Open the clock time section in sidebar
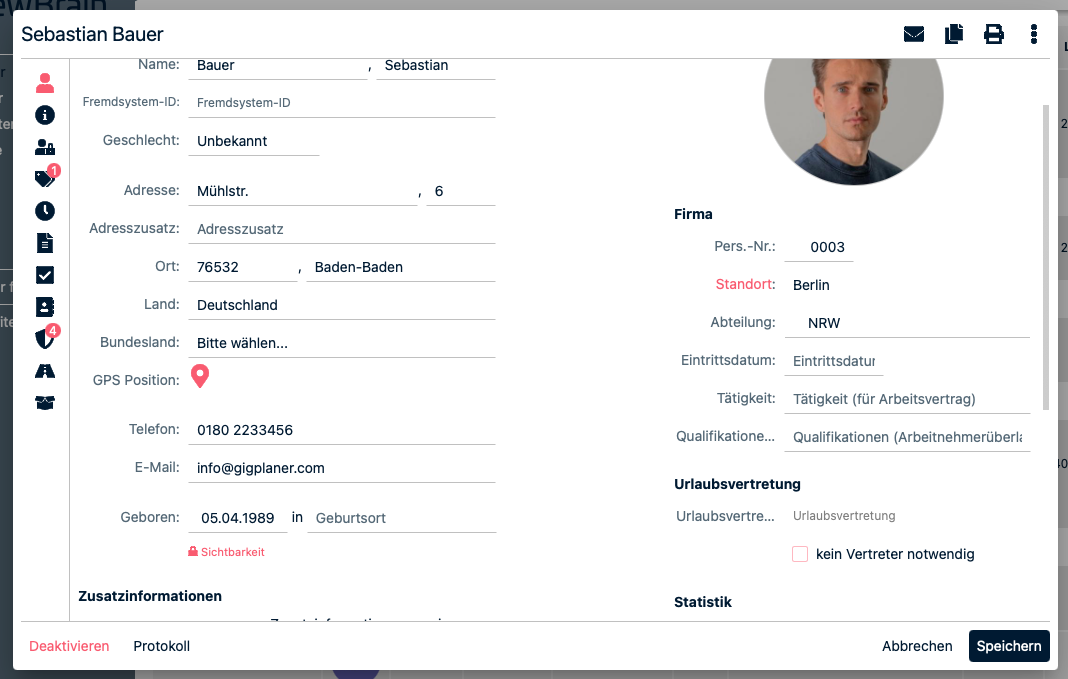Screen dimensions: 1068x679 (x=45, y=211)
